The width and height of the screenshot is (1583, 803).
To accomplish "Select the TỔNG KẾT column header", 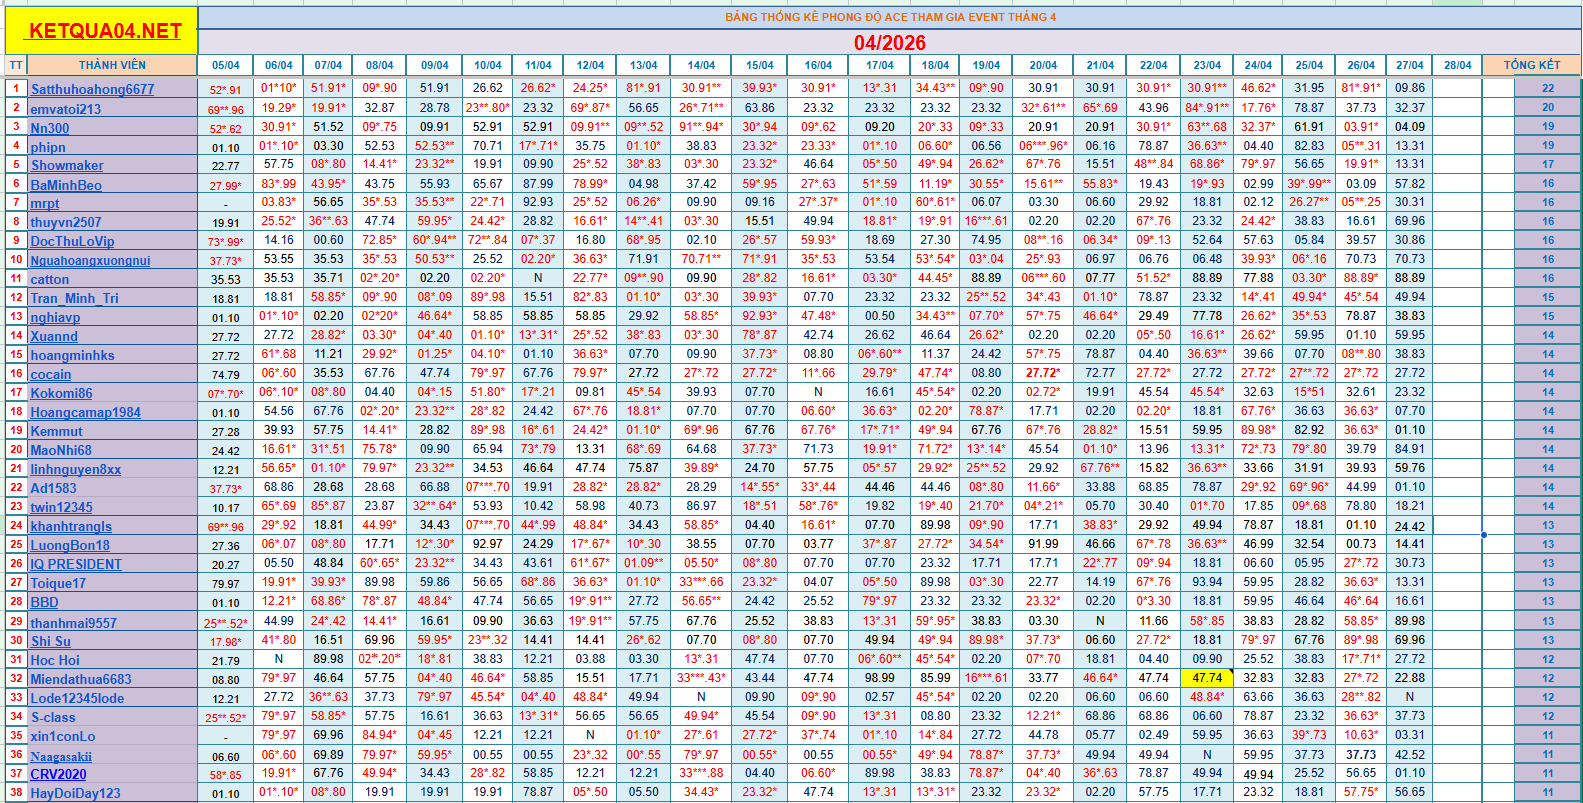I will [1531, 65].
